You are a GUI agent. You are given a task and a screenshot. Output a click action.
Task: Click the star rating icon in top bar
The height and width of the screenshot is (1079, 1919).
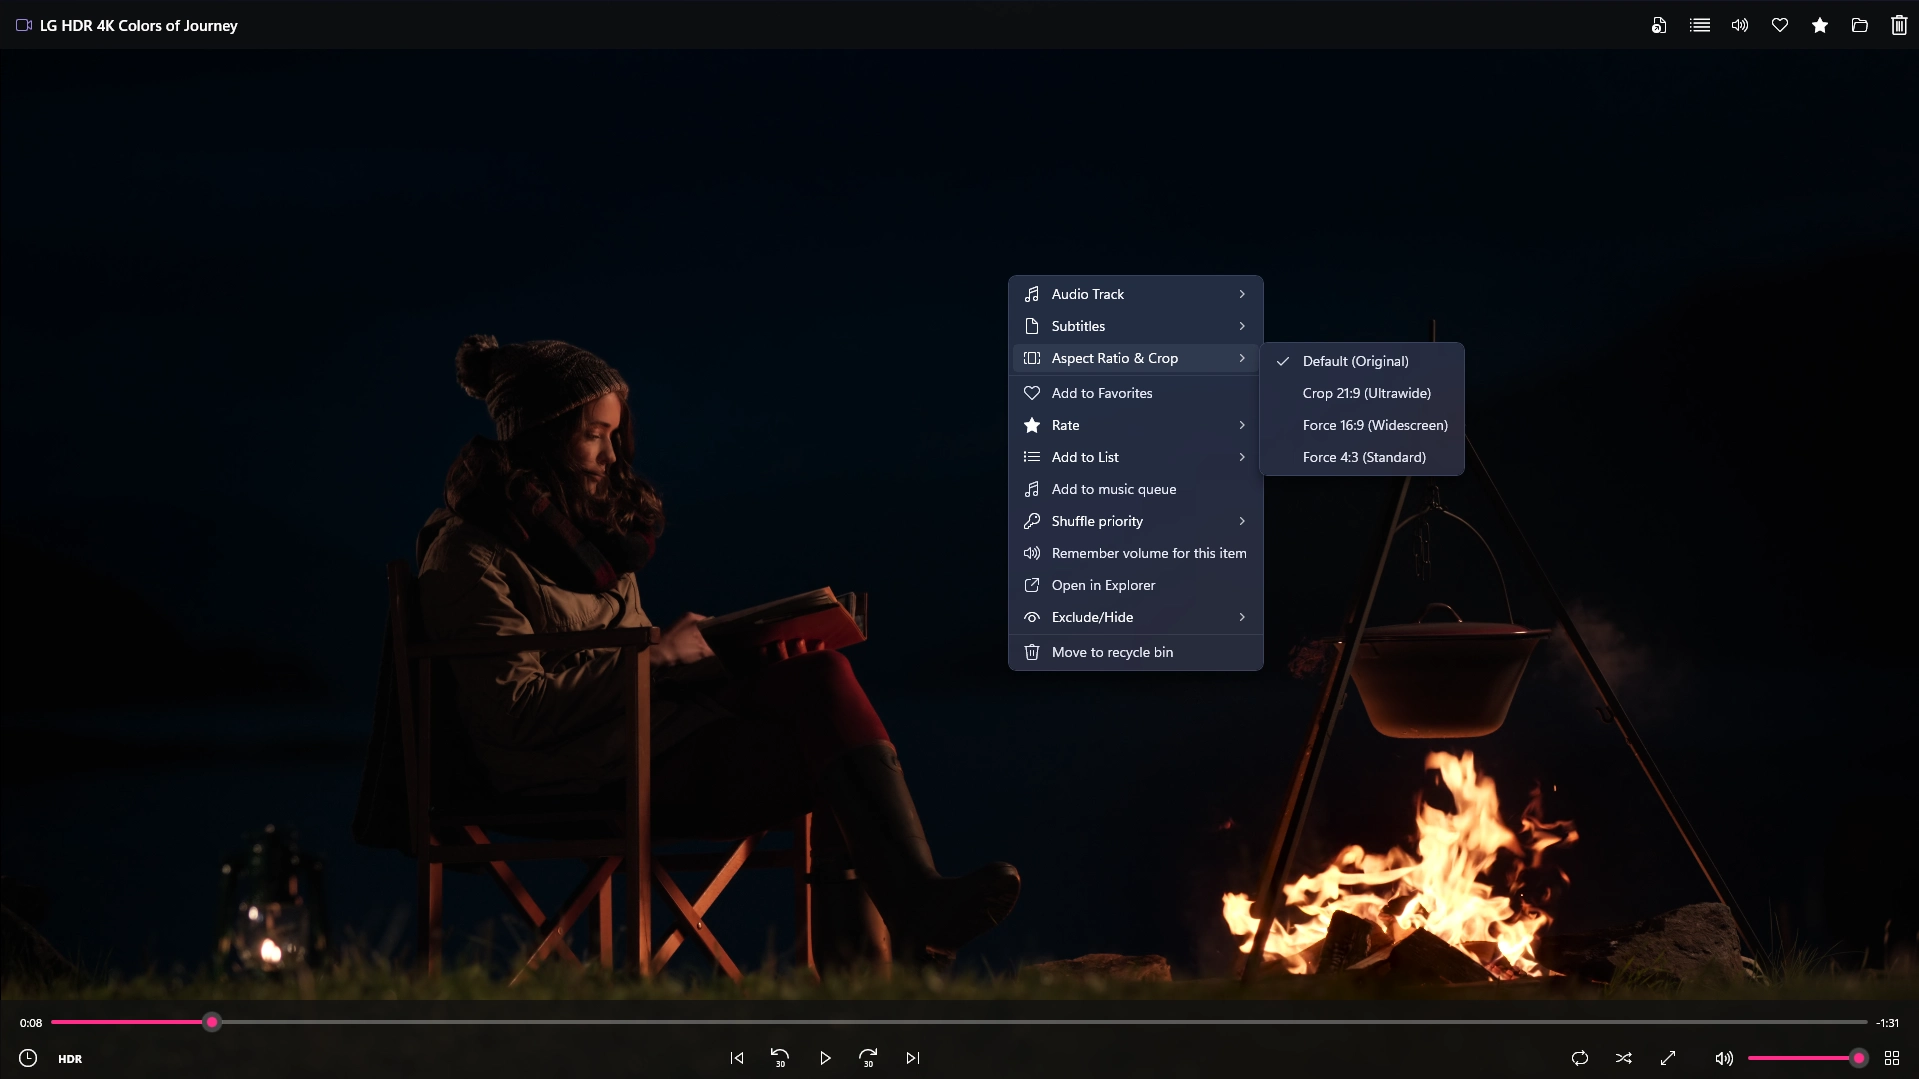pyautogui.click(x=1820, y=25)
